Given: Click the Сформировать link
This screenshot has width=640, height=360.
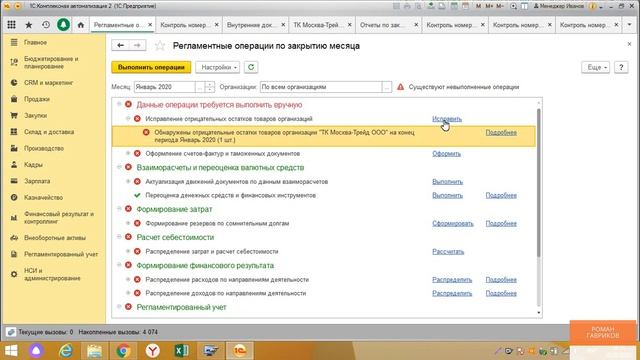Looking at the screenshot, I should click(x=453, y=223).
